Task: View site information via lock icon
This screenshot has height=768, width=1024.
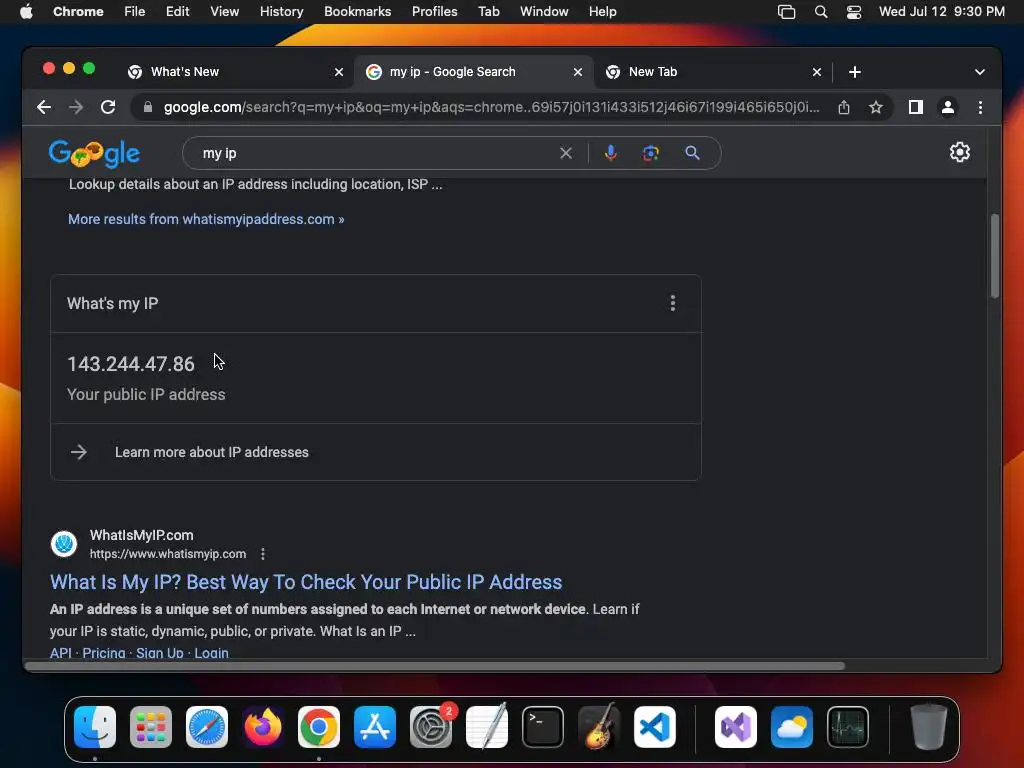Action: click(148, 107)
